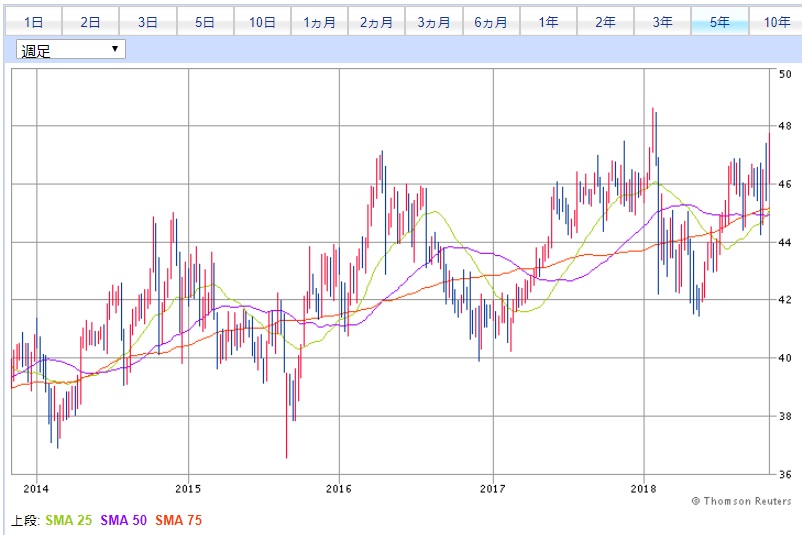The width and height of the screenshot is (802, 535).
Task: Click the 42 price axis label
Action: 785,300
